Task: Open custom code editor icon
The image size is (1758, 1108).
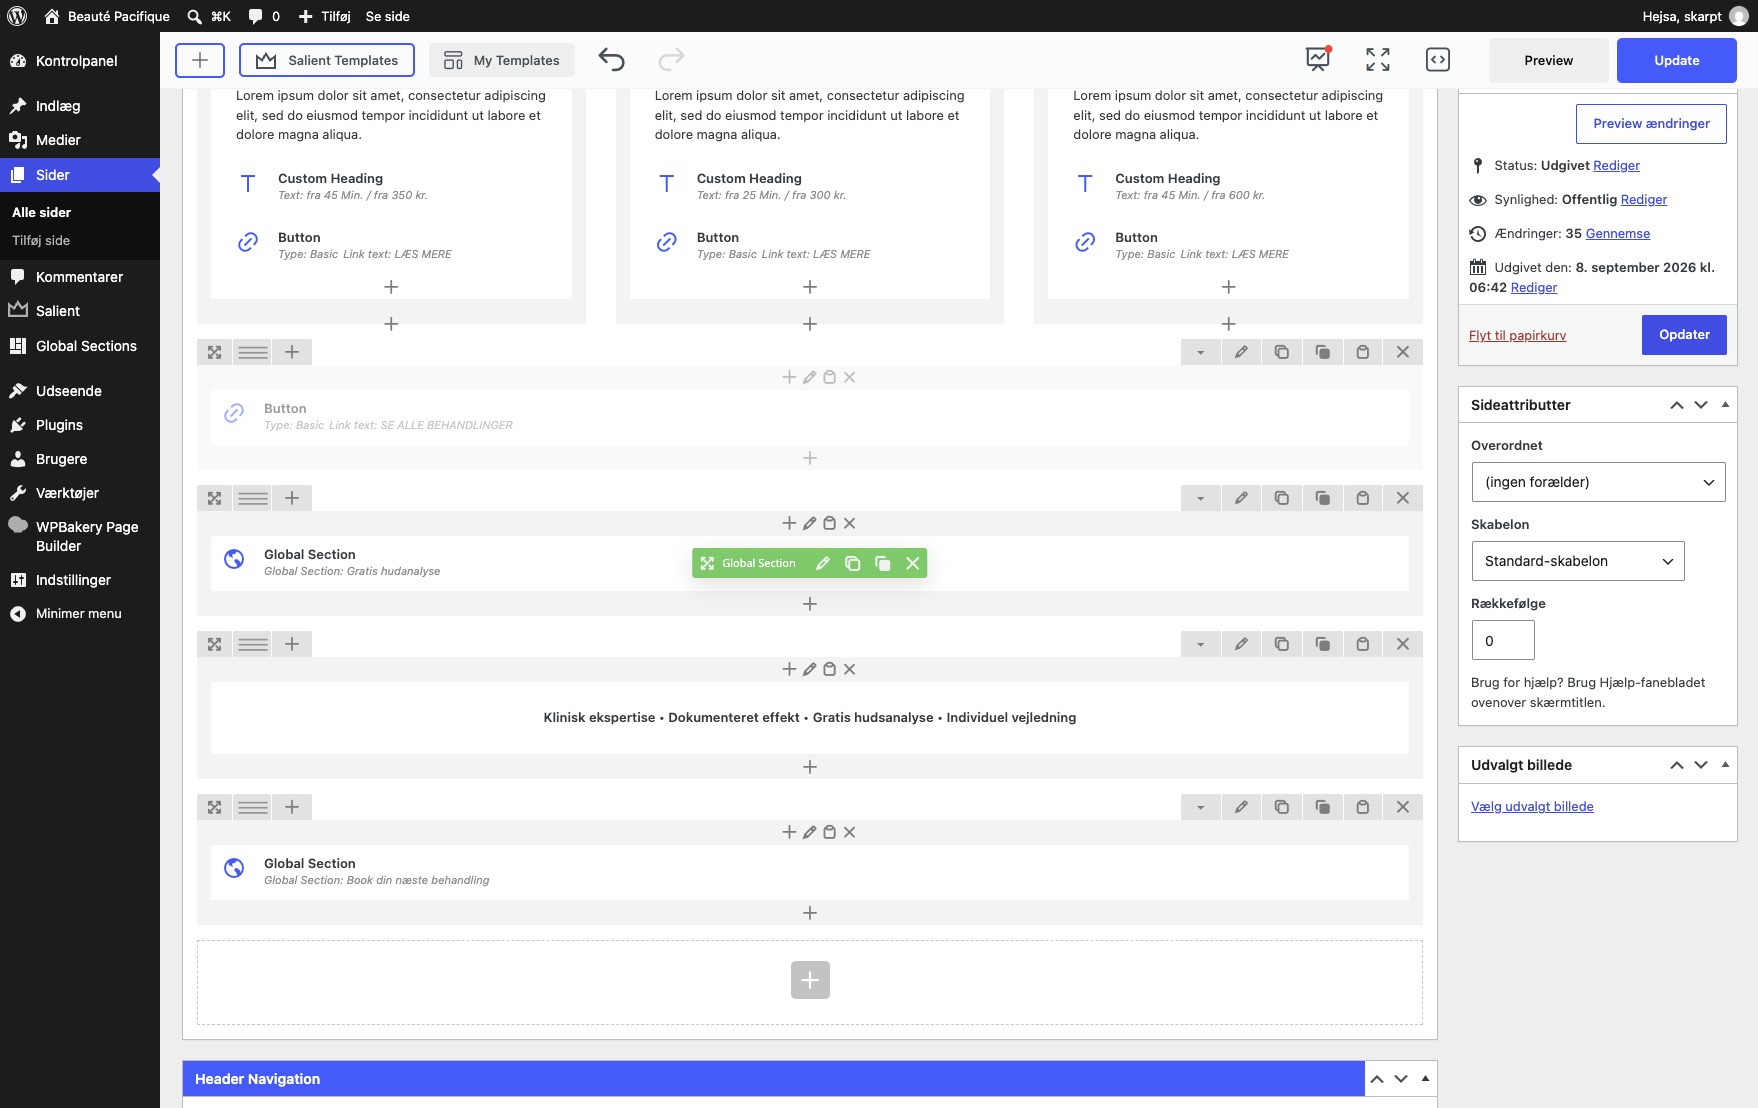Action: pos(1437,60)
